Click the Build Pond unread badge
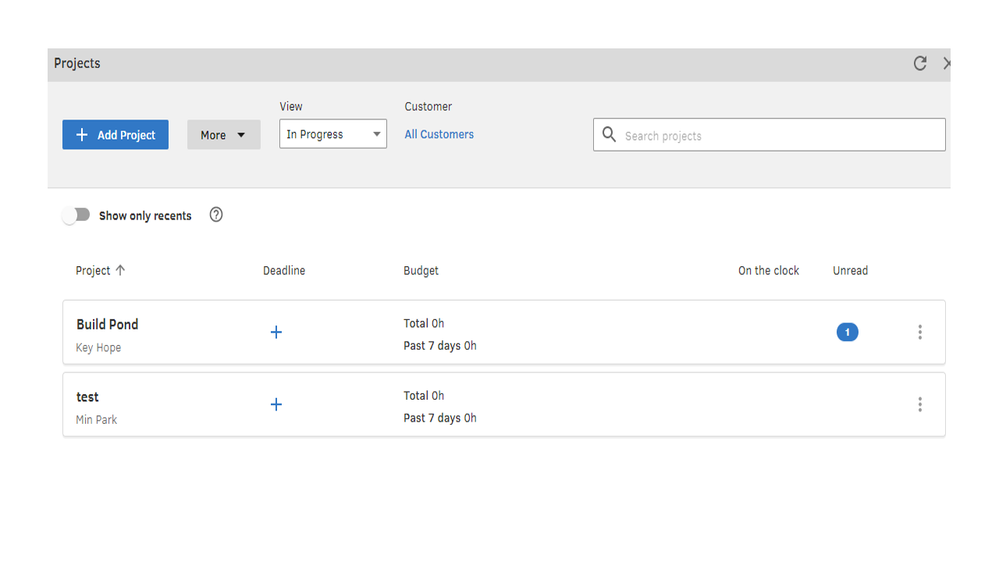The image size is (999, 562). 847,332
